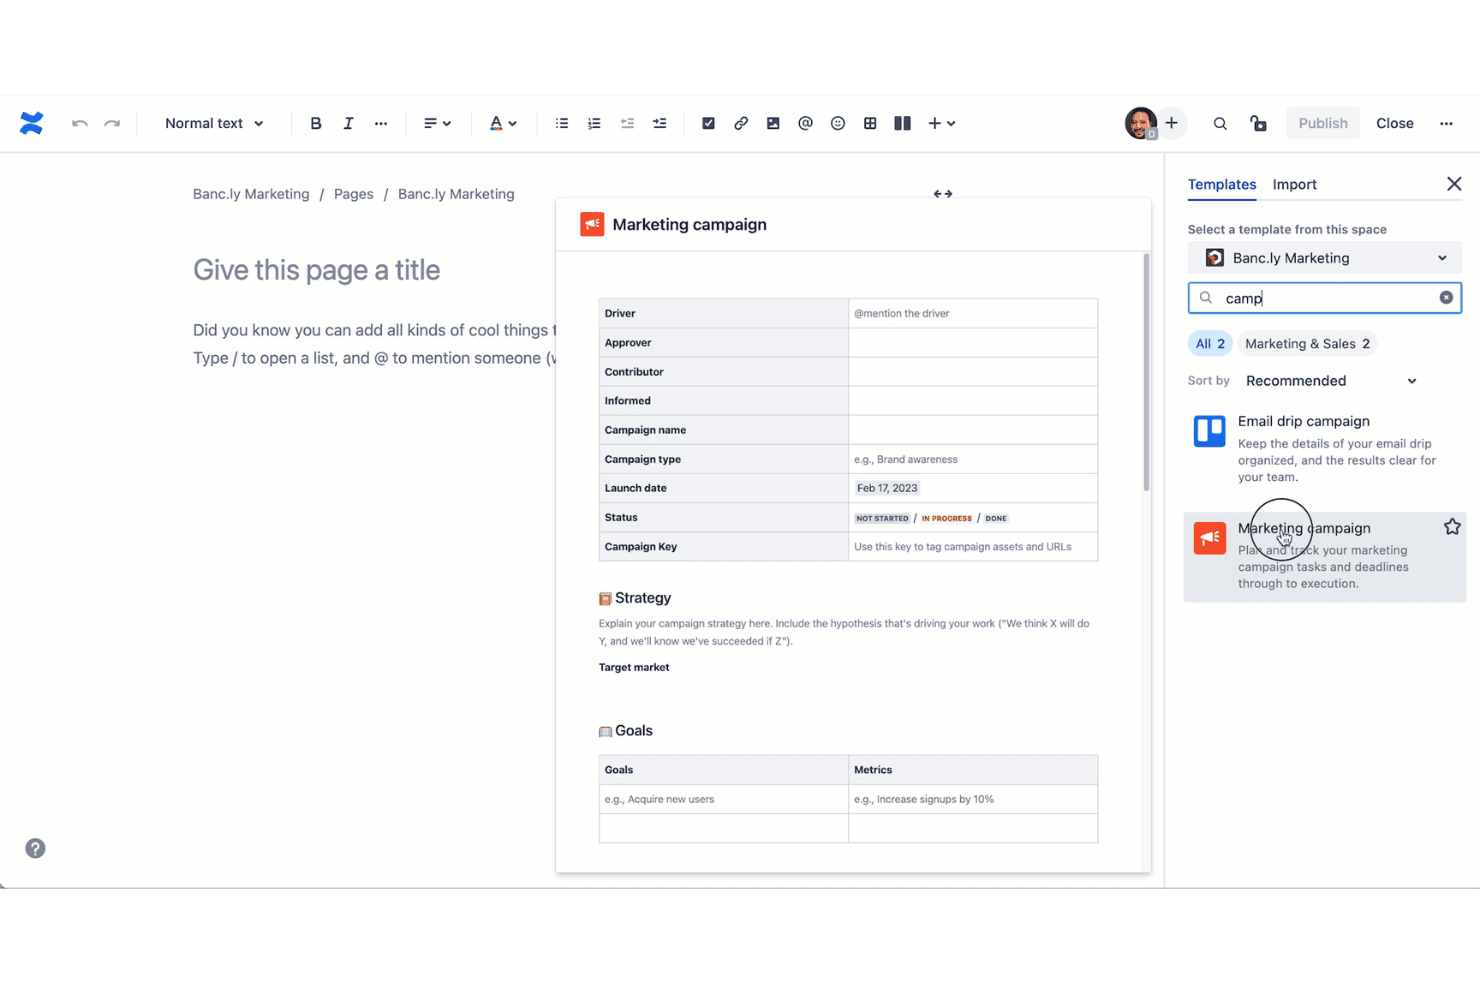Insert an emoji
This screenshot has height=987, width=1480.
coord(838,123)
